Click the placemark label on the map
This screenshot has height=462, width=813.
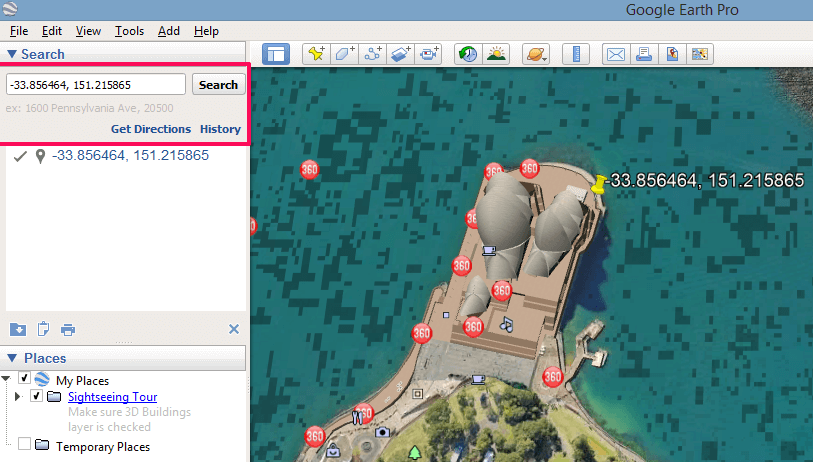tap(707, 180)
